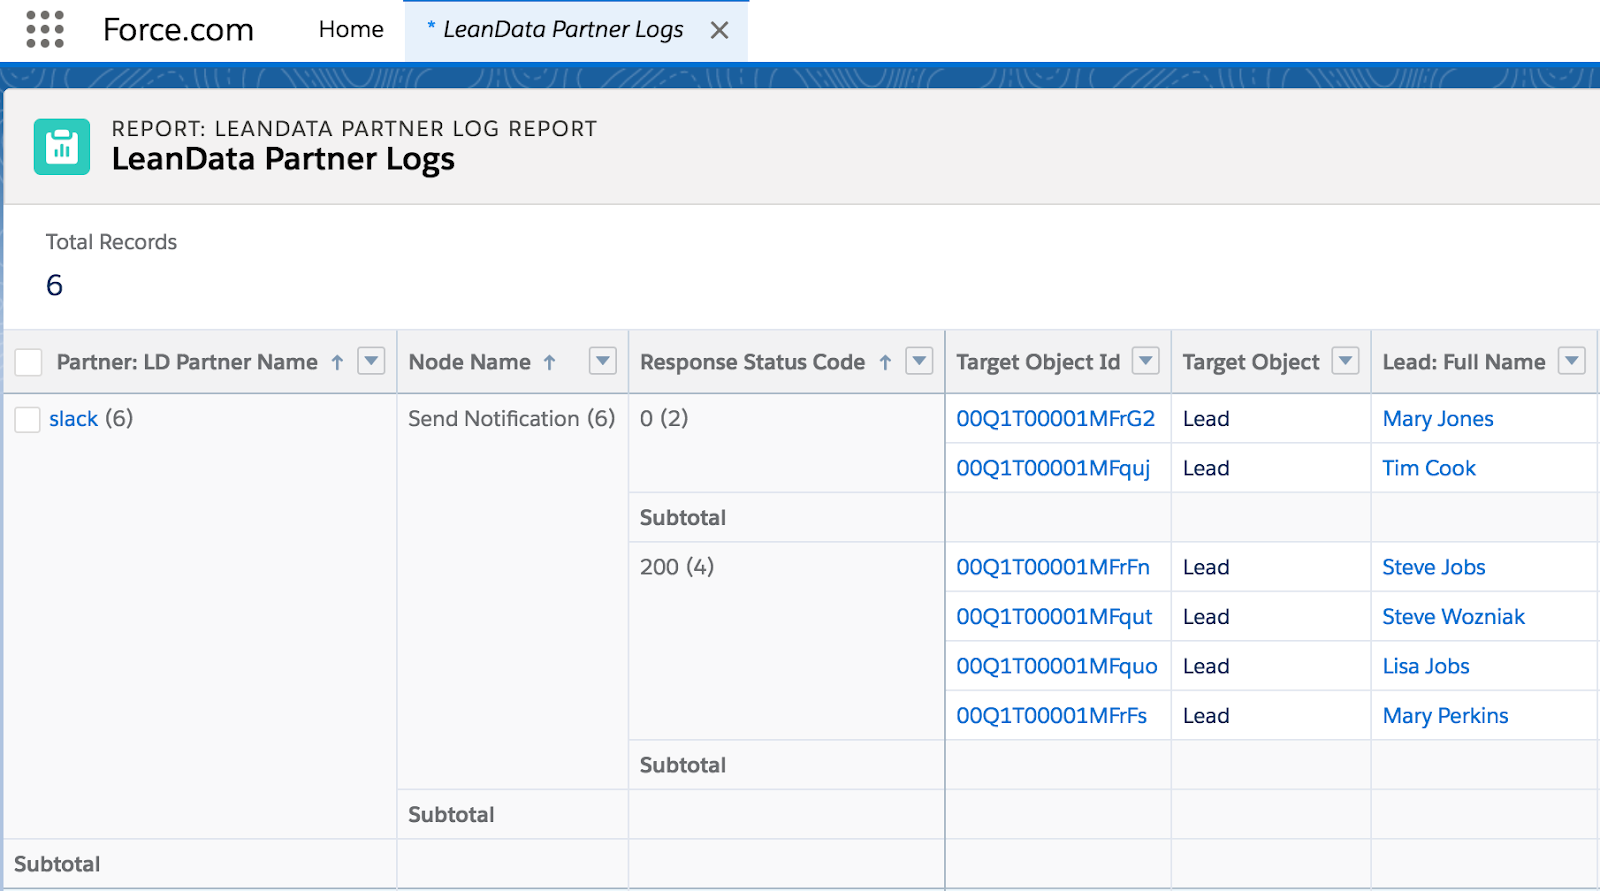
Task: Check the slack group row checkbox
Action: point(27,420)
